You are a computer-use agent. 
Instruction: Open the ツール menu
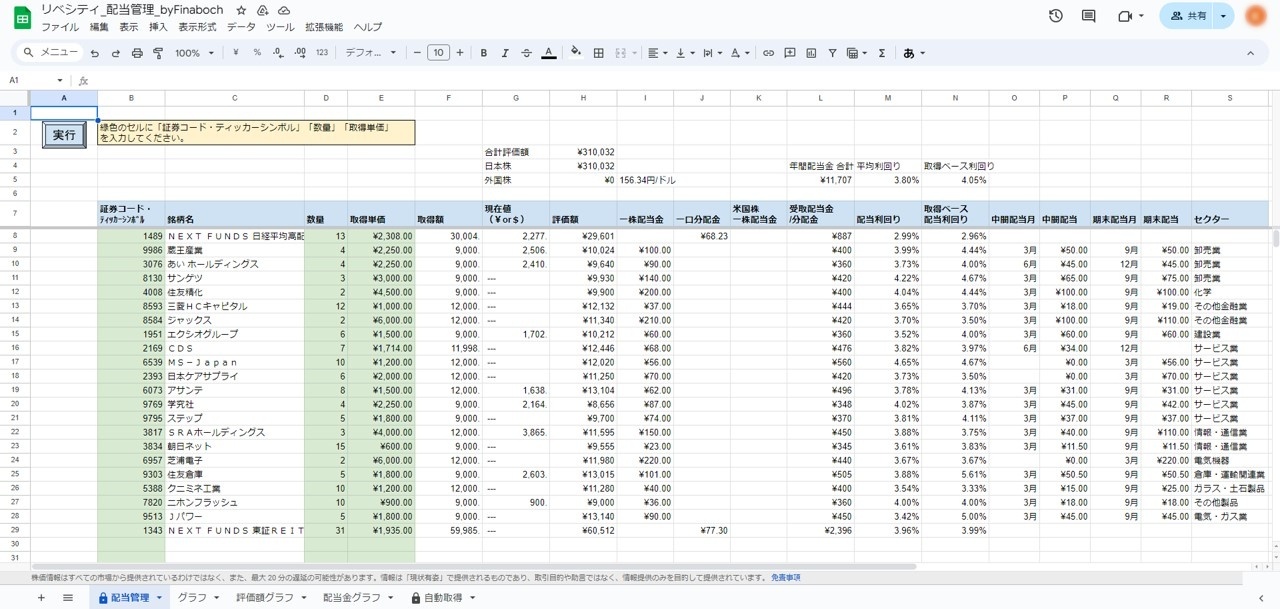coord(280,27)
